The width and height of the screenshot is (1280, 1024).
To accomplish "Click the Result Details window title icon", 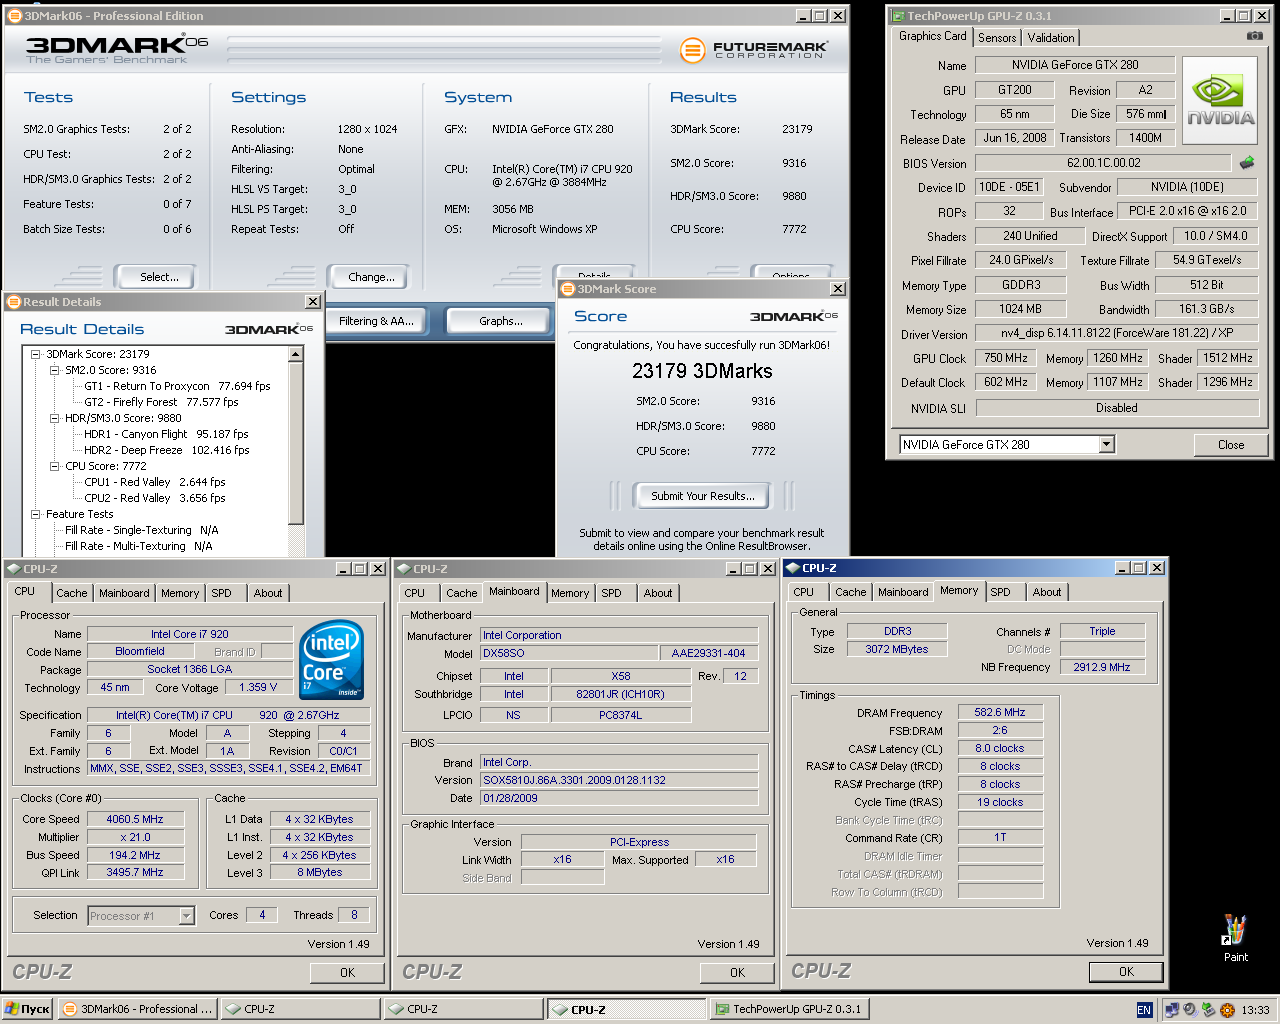I will tap(14, 302).
